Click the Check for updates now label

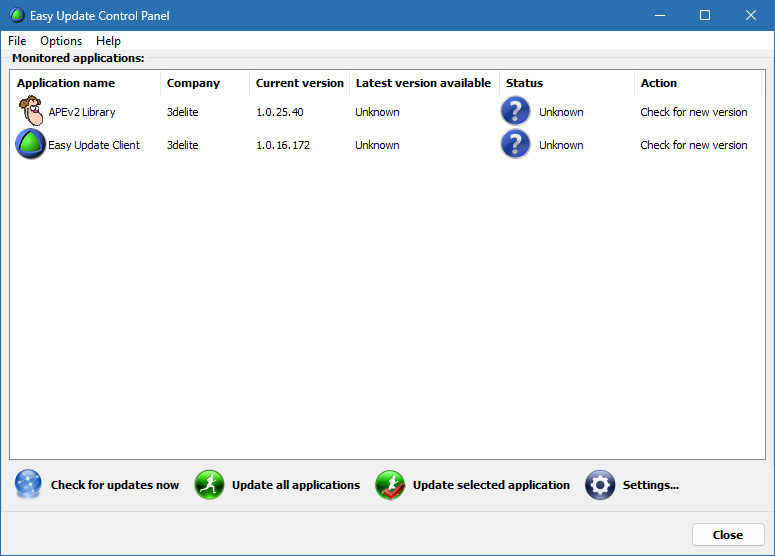click(115, 485)
